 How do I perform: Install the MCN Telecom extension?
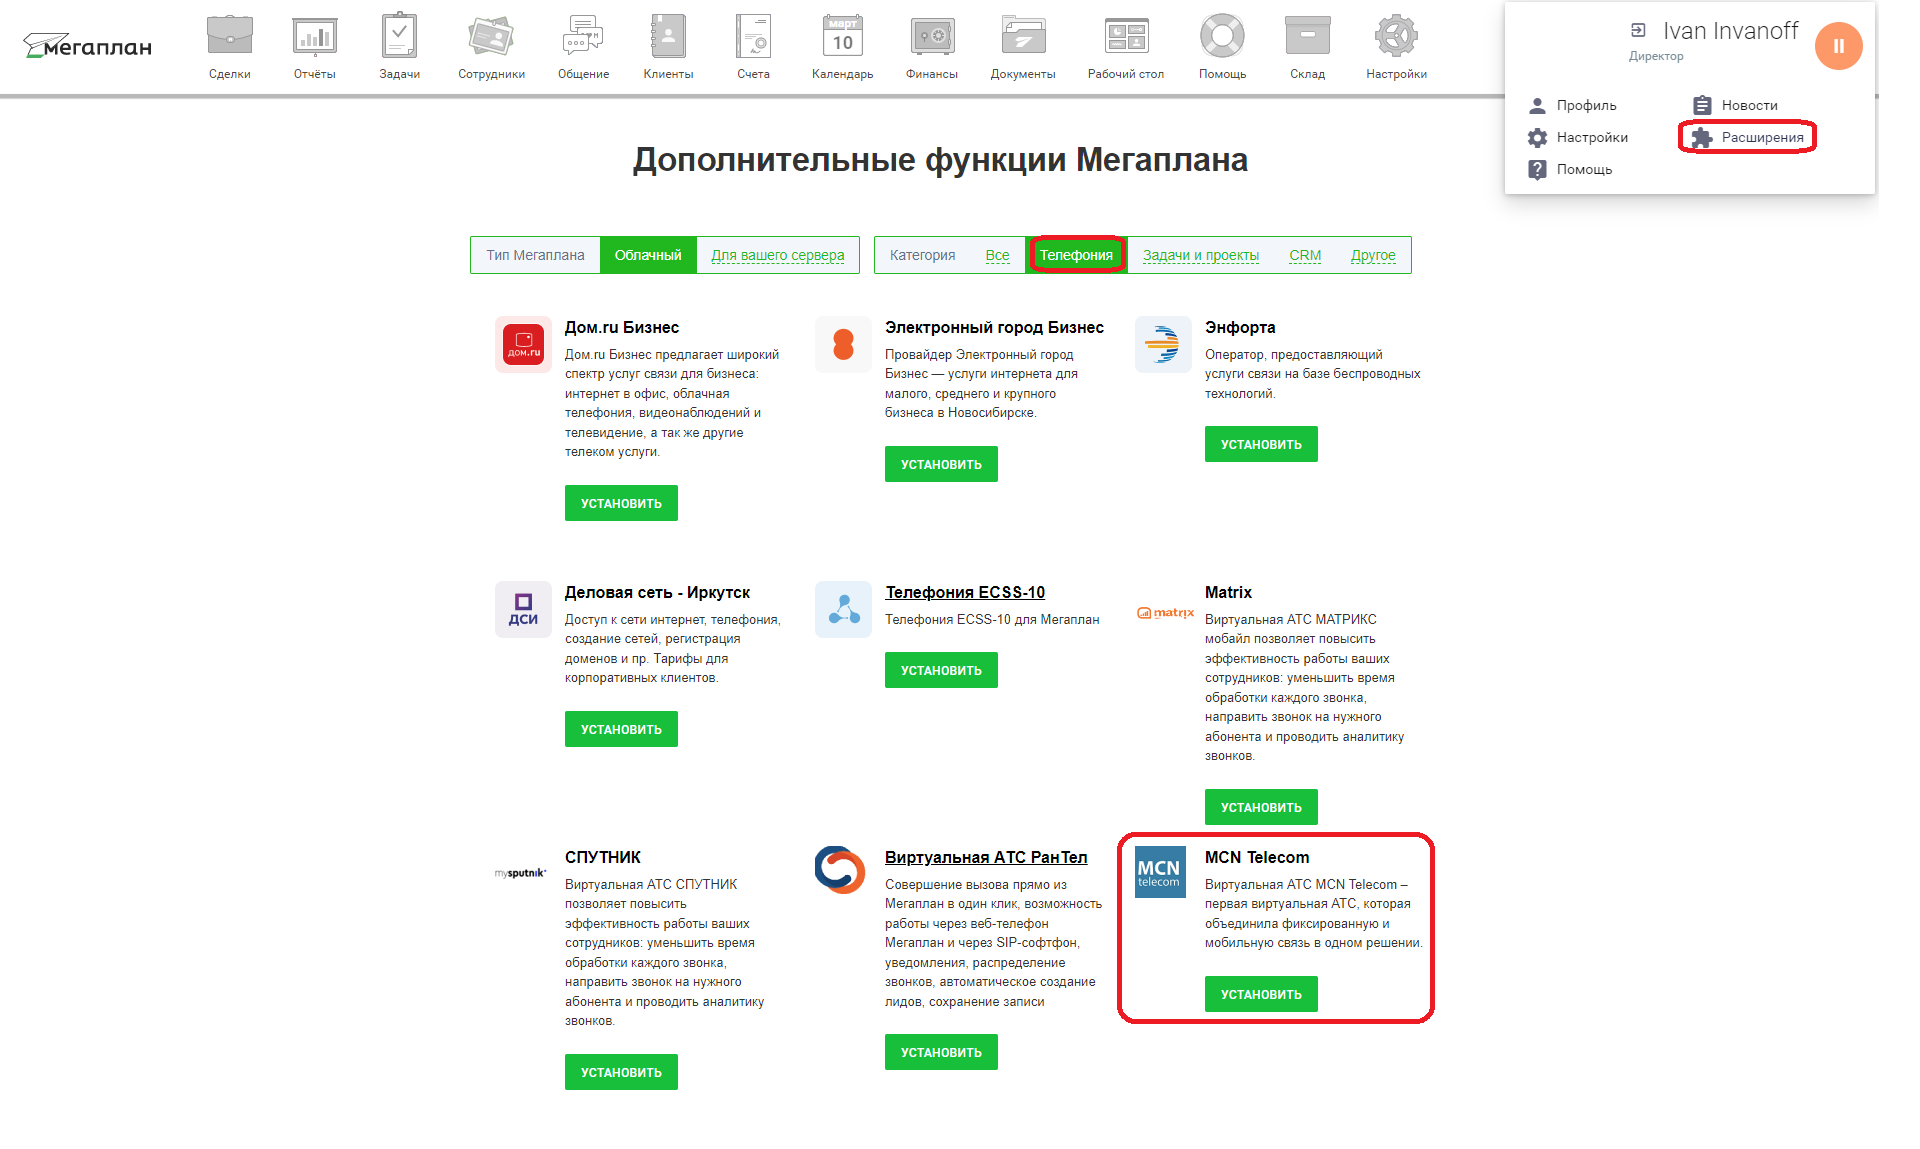pyautogui.click(x=1260, y=994)
